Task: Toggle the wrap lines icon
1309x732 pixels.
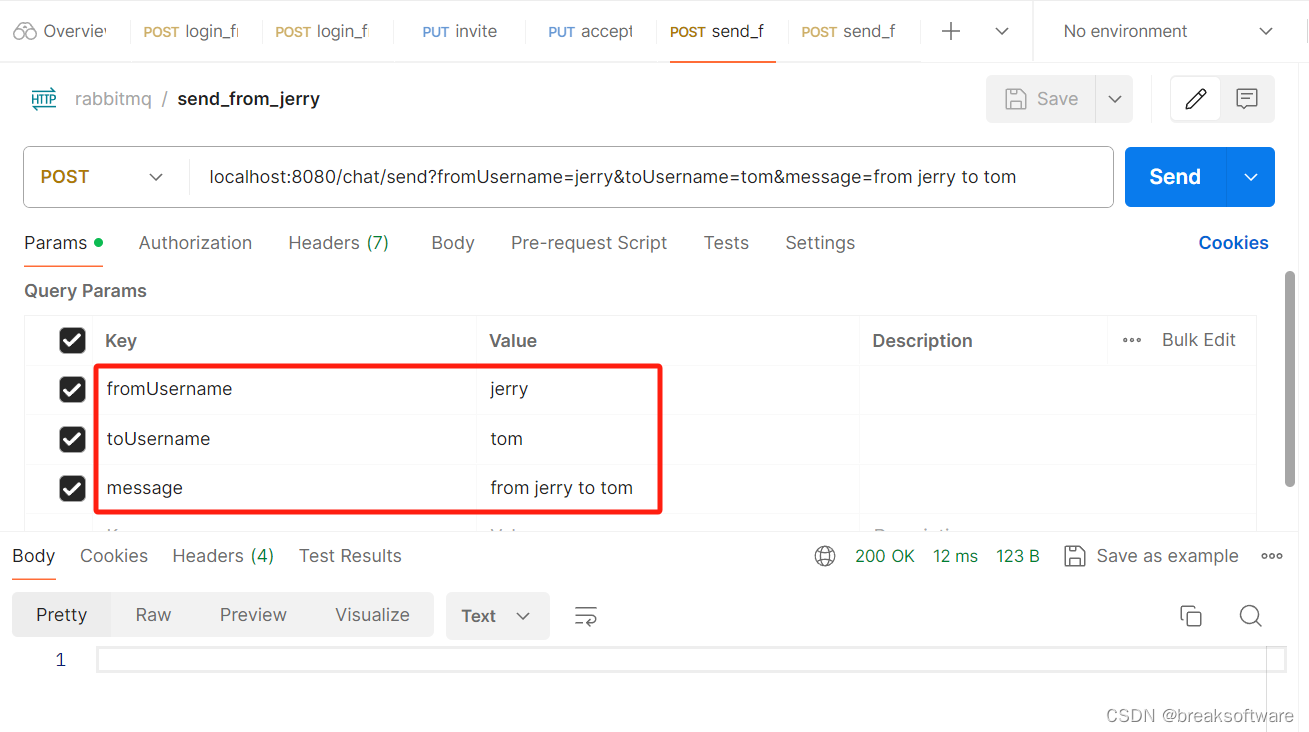Action: (x=586, y=616)
